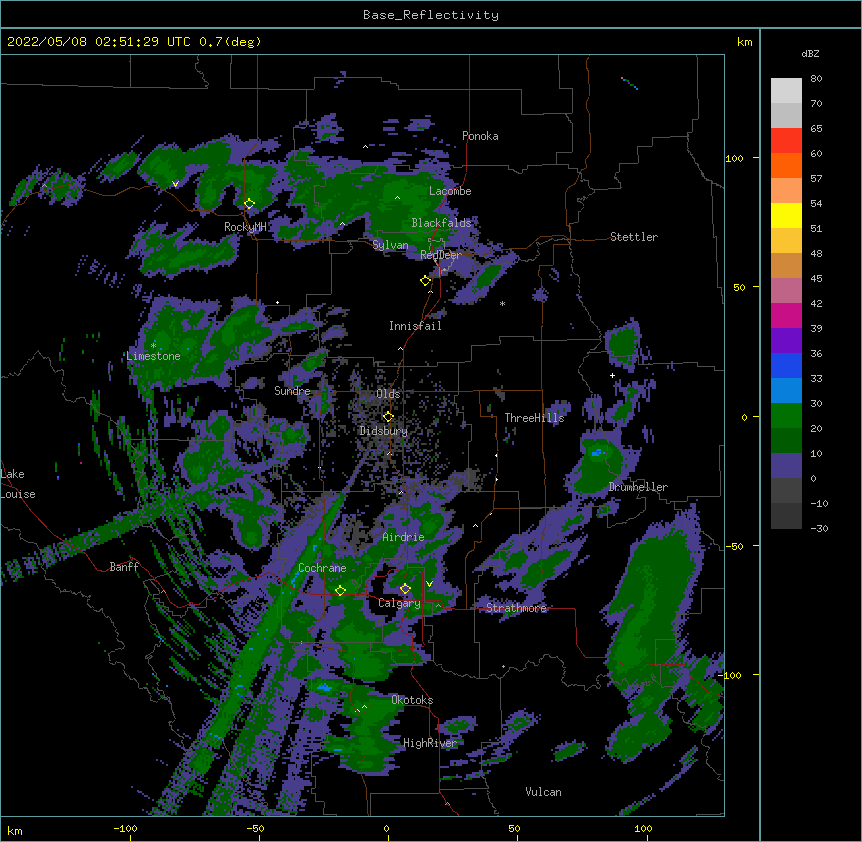Click the HighRiver label
This screenshot has height=842, width=862.
click(x=430, y=743)
